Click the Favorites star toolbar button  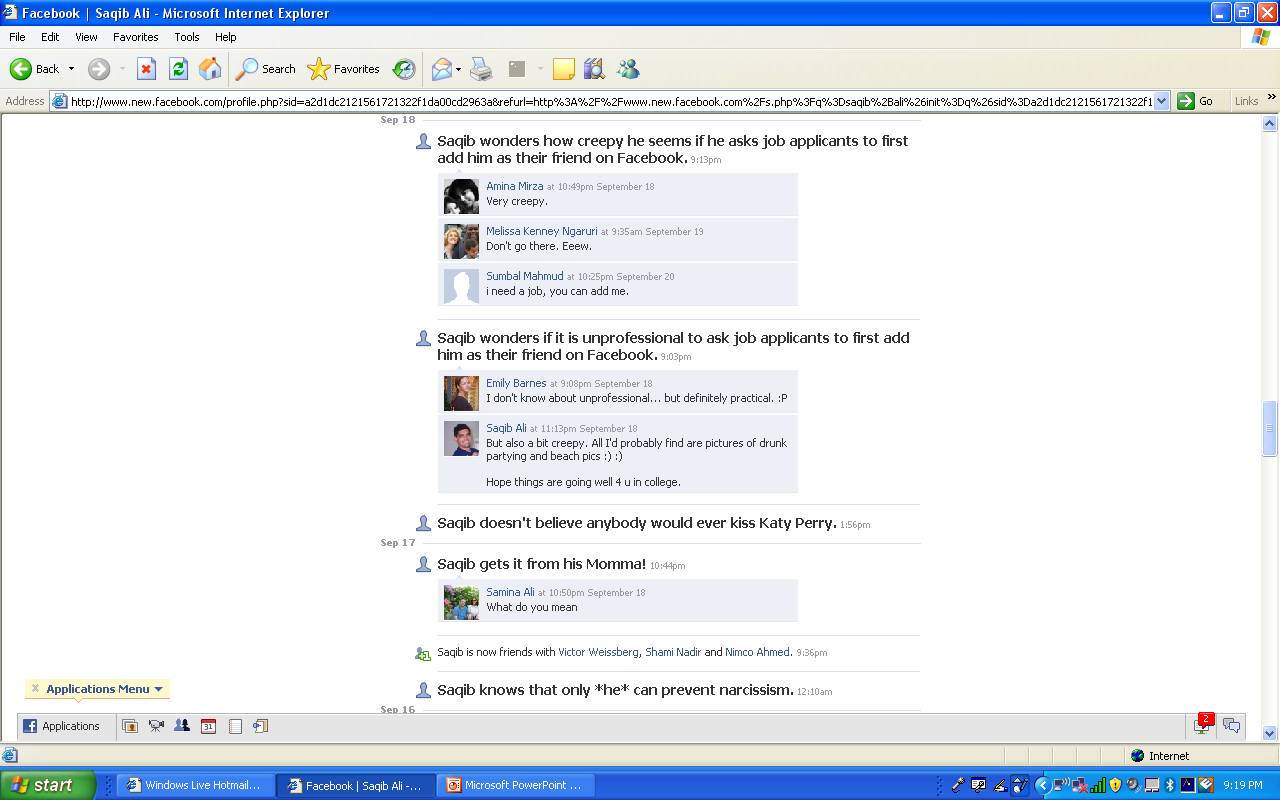tap(344, 69)
